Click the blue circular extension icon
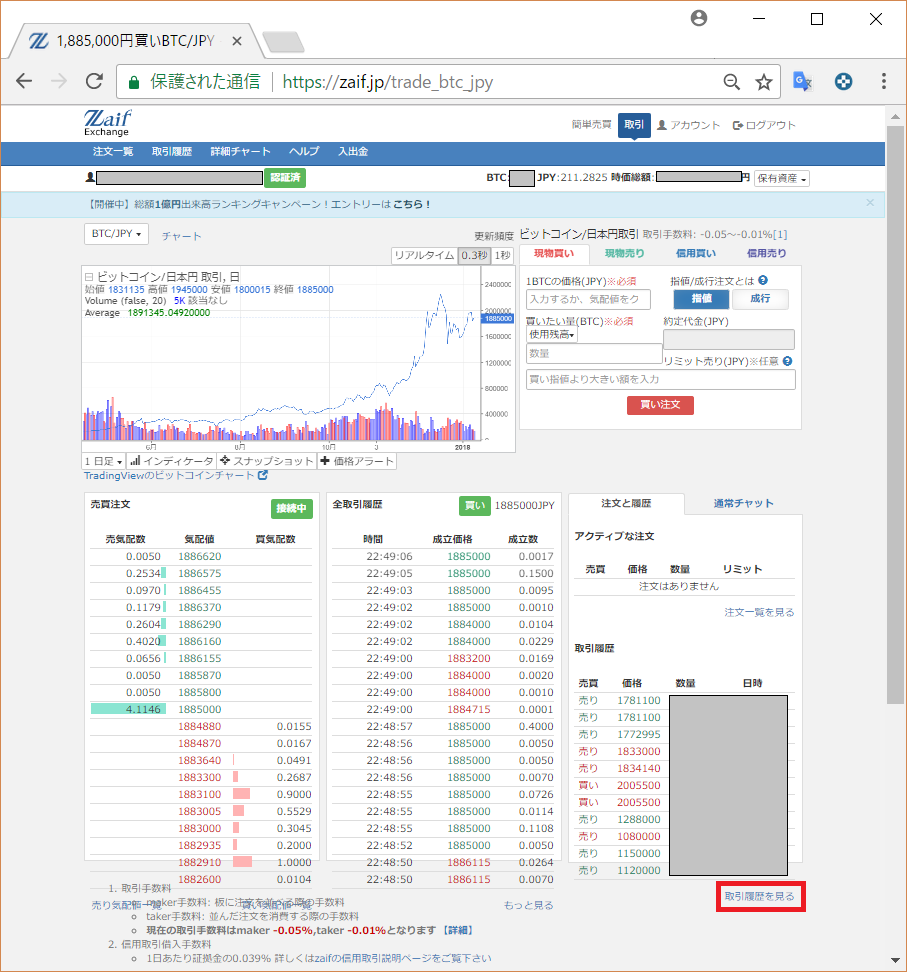Screen dimensions: 907x972 [x=843, y=81]
